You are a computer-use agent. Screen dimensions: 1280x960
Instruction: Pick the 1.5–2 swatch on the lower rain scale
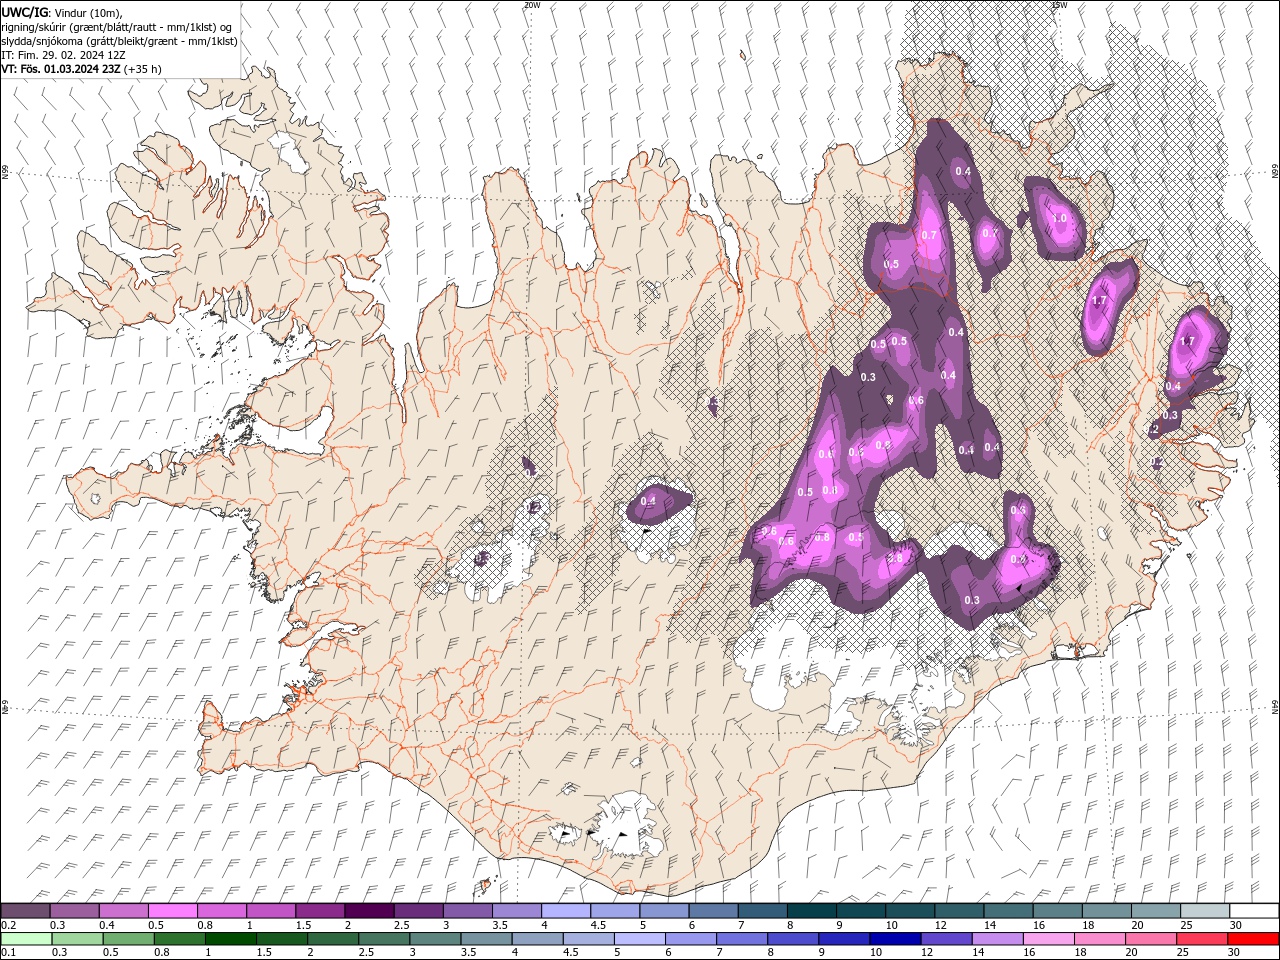coord(283,939)
